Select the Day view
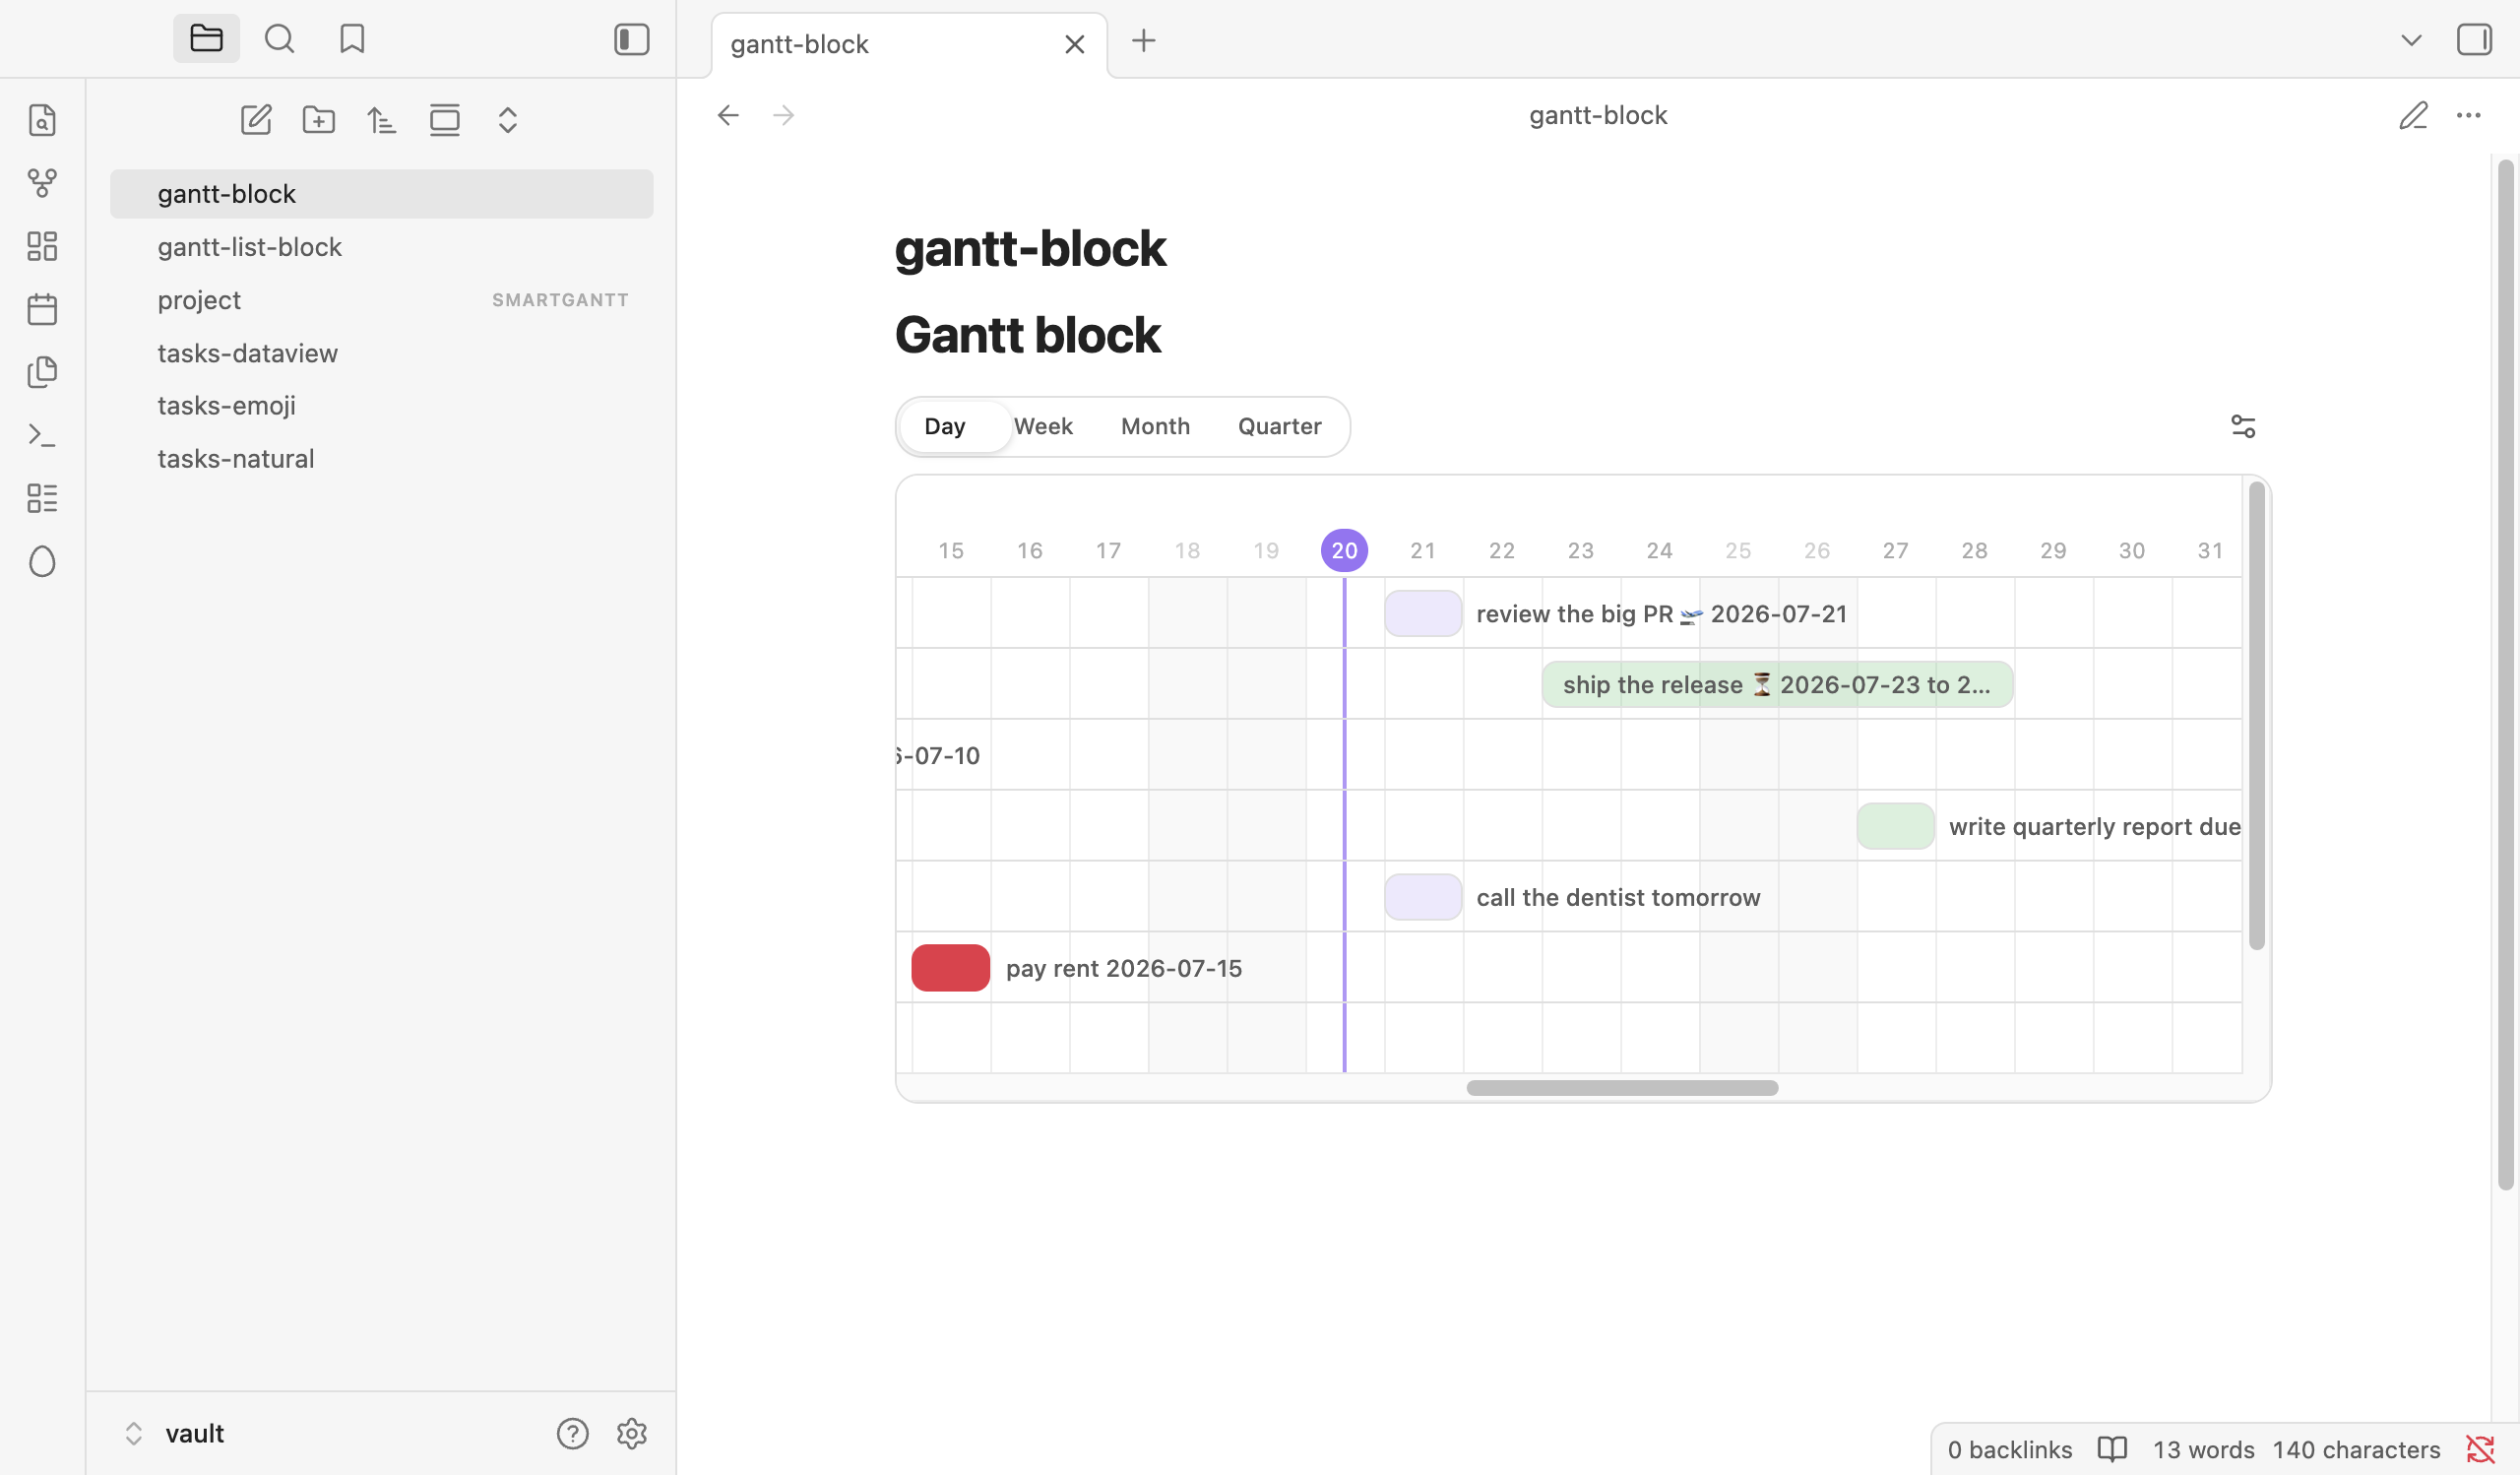This screenshot has width=2520, height=1475. click(946, 427)
